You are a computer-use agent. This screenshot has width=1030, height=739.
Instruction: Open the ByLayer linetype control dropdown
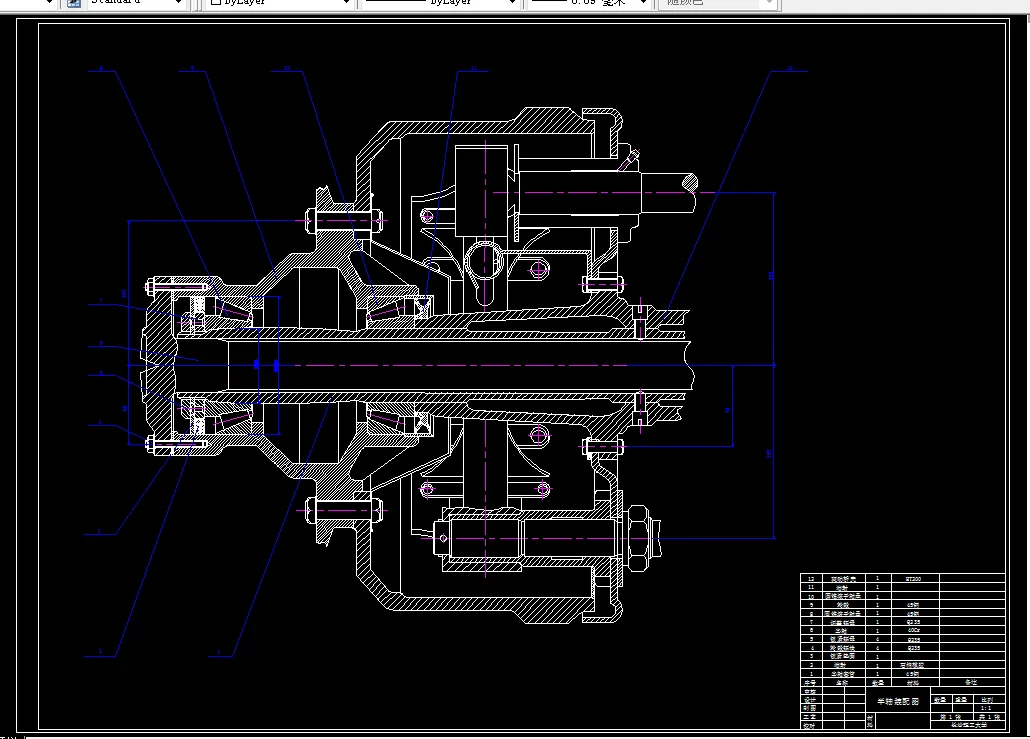[x=441, y=3]
